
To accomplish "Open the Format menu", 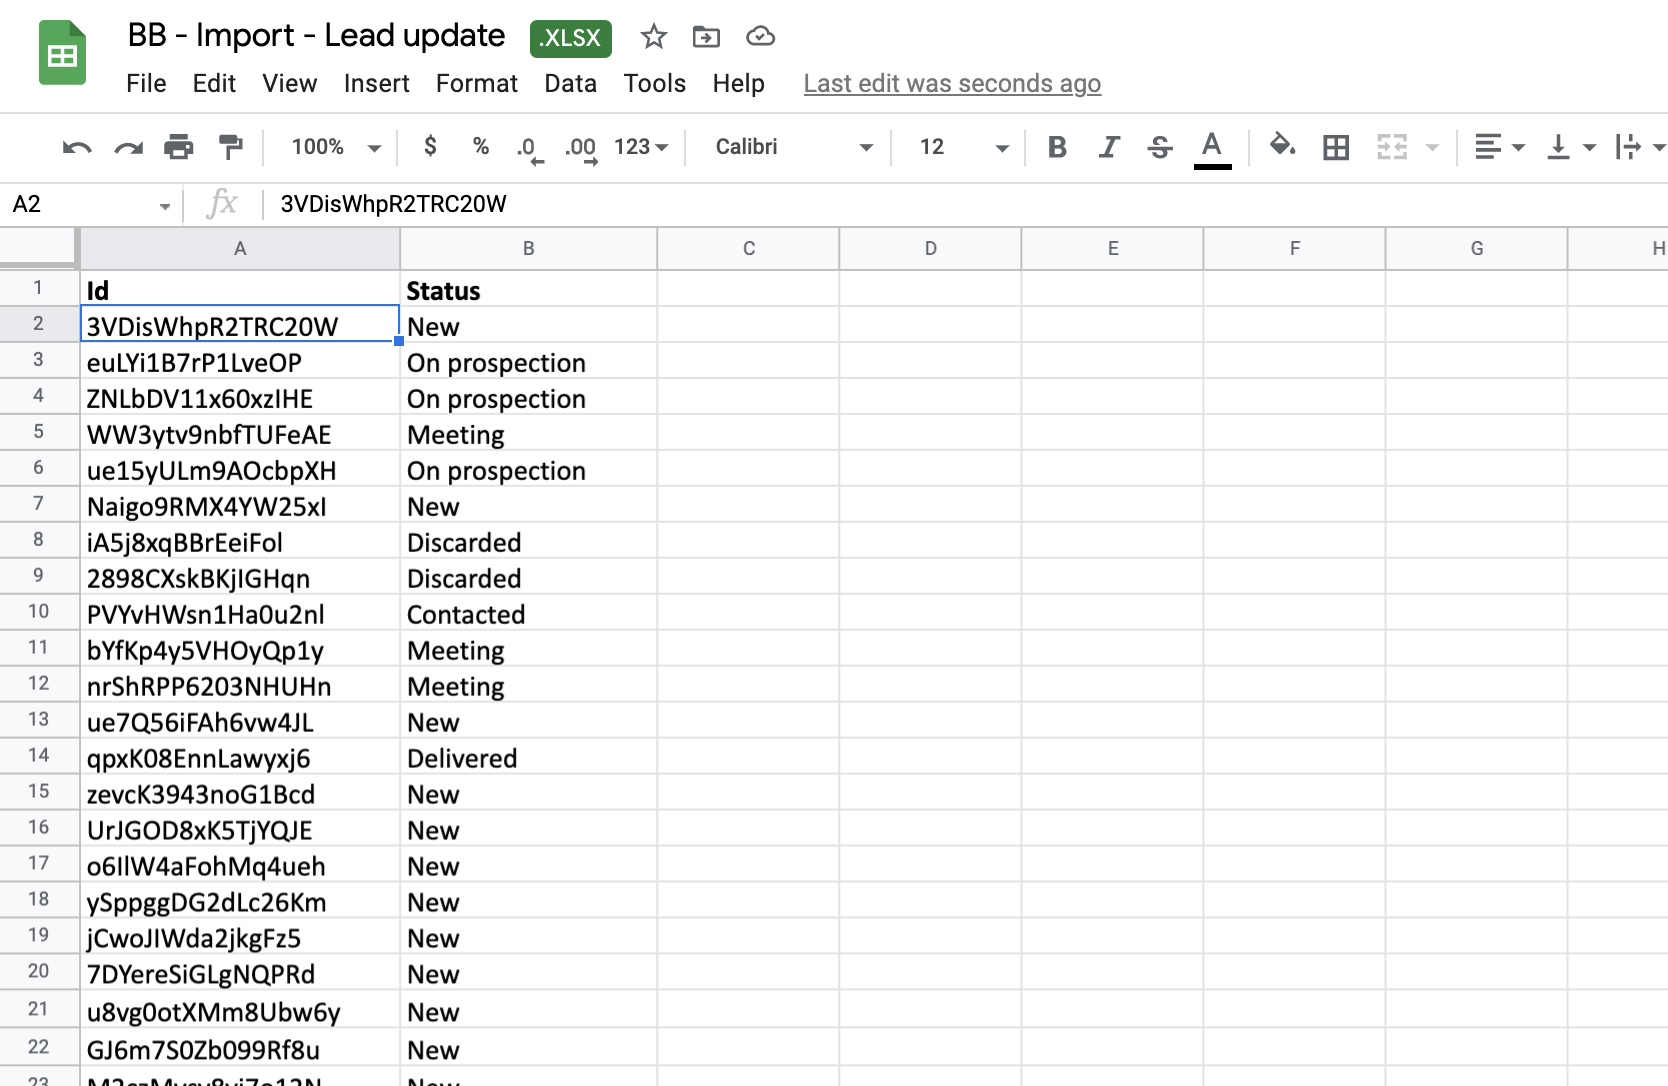I will click(x=476, y=83).
